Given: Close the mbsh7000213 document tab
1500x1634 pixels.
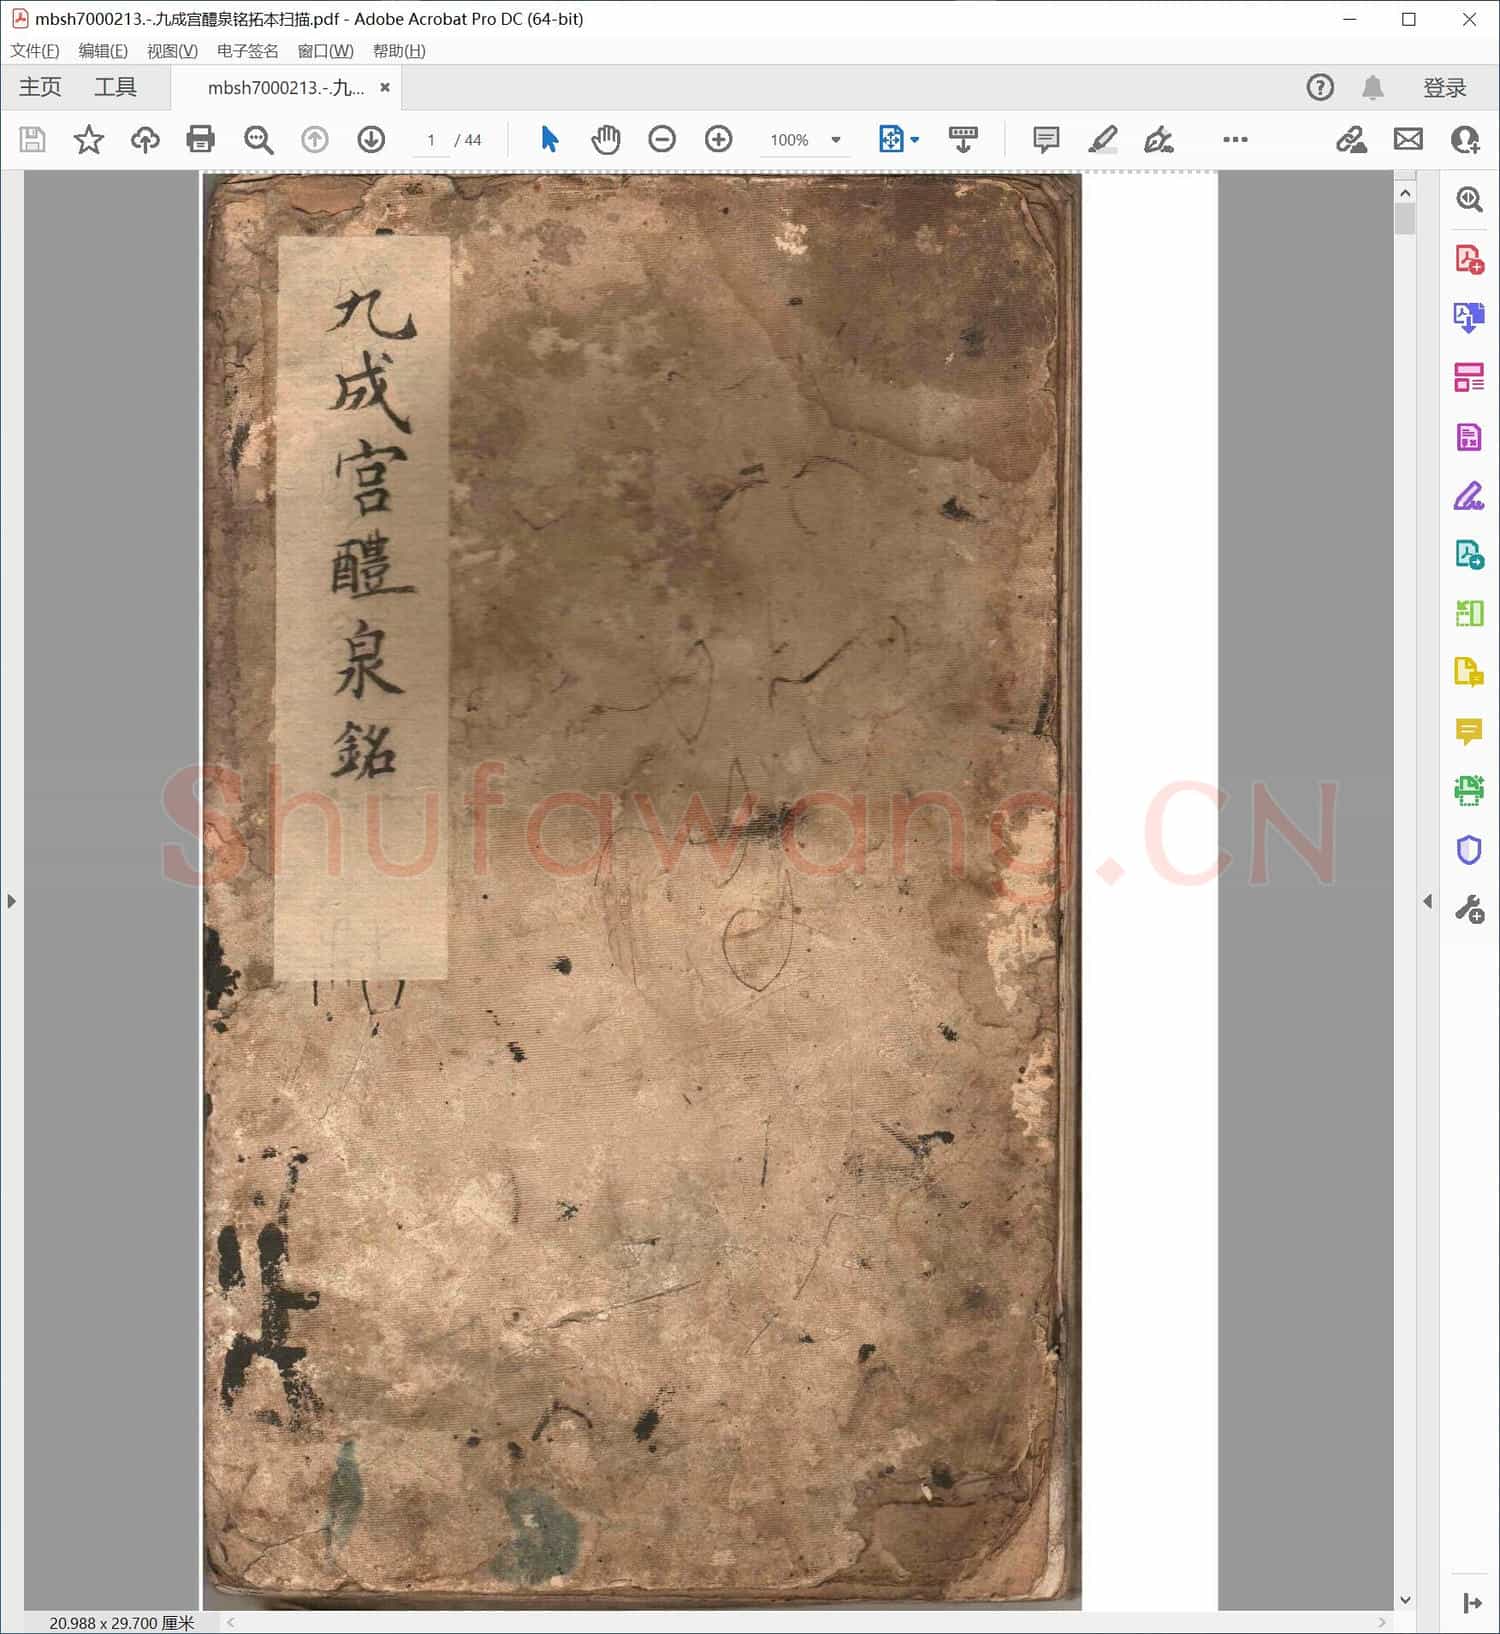Looking at the screenshot, I should click(x=385, y=88).
